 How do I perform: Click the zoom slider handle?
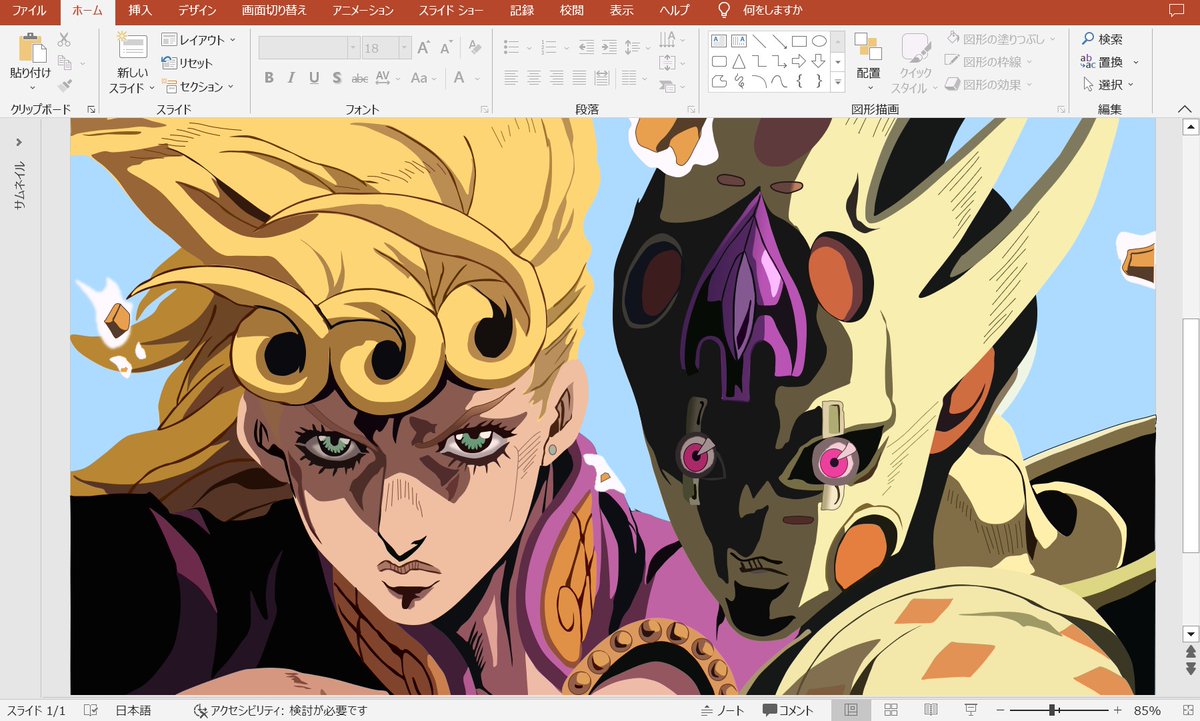coord(1053,710)
